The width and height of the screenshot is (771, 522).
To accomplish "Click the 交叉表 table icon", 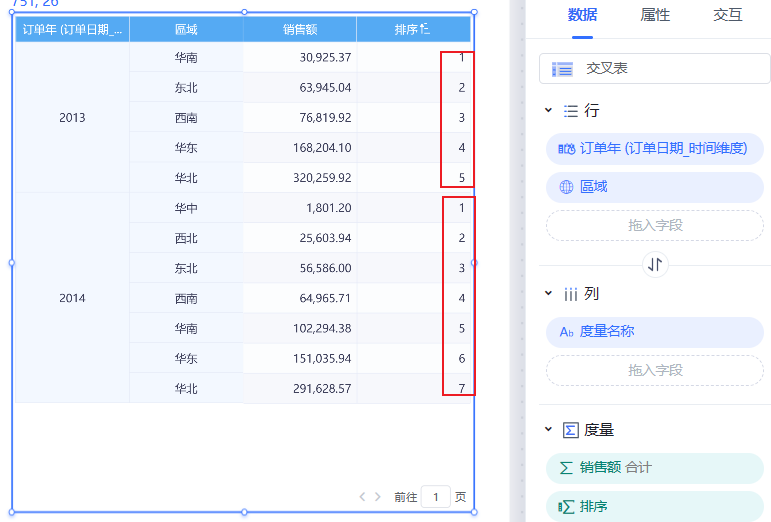I will point(562,69).
